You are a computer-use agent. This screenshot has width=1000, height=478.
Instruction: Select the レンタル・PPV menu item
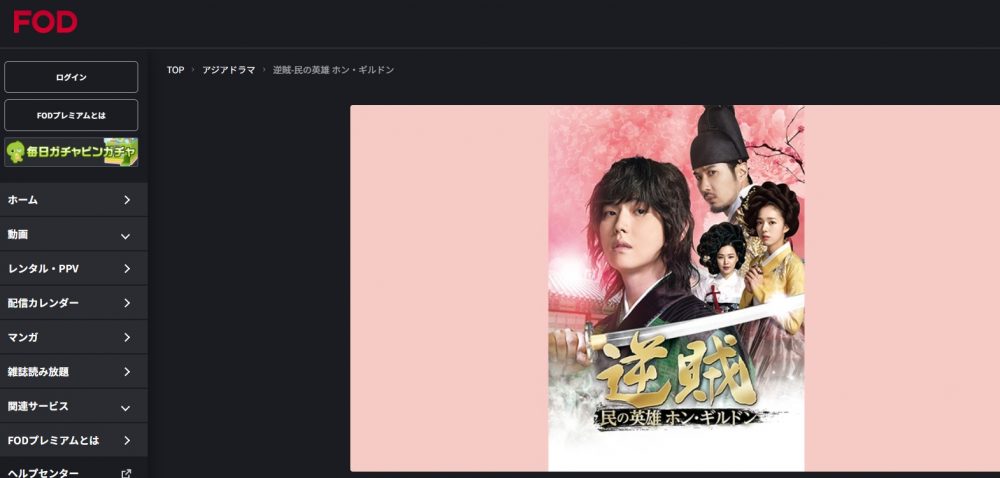click(73, 269)
